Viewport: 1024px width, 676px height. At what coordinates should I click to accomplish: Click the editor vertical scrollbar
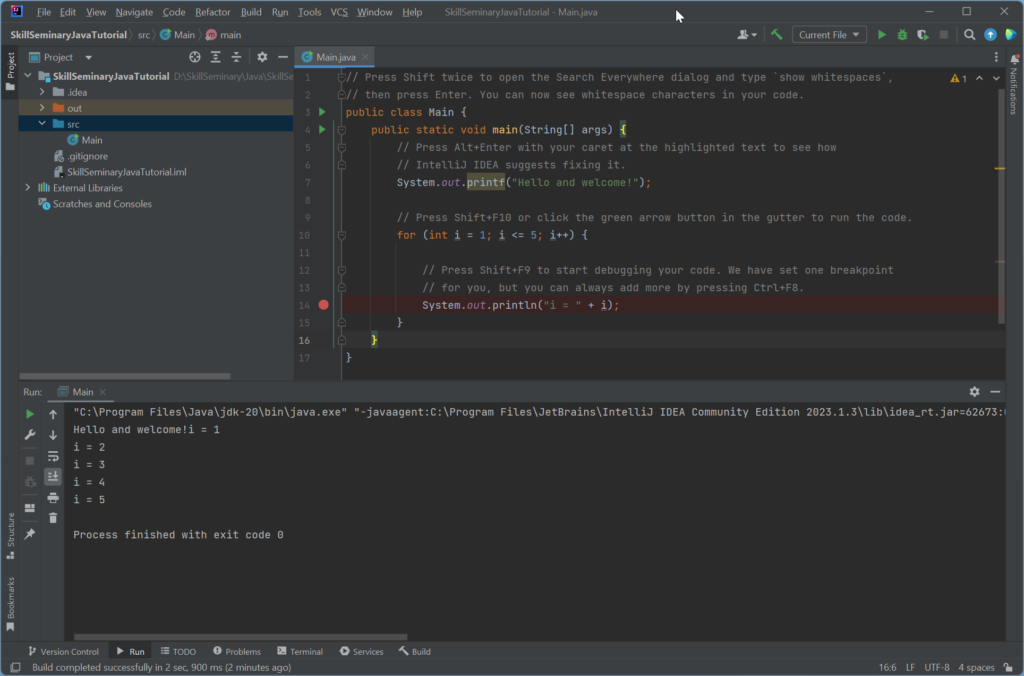[x=1001, y=206]
